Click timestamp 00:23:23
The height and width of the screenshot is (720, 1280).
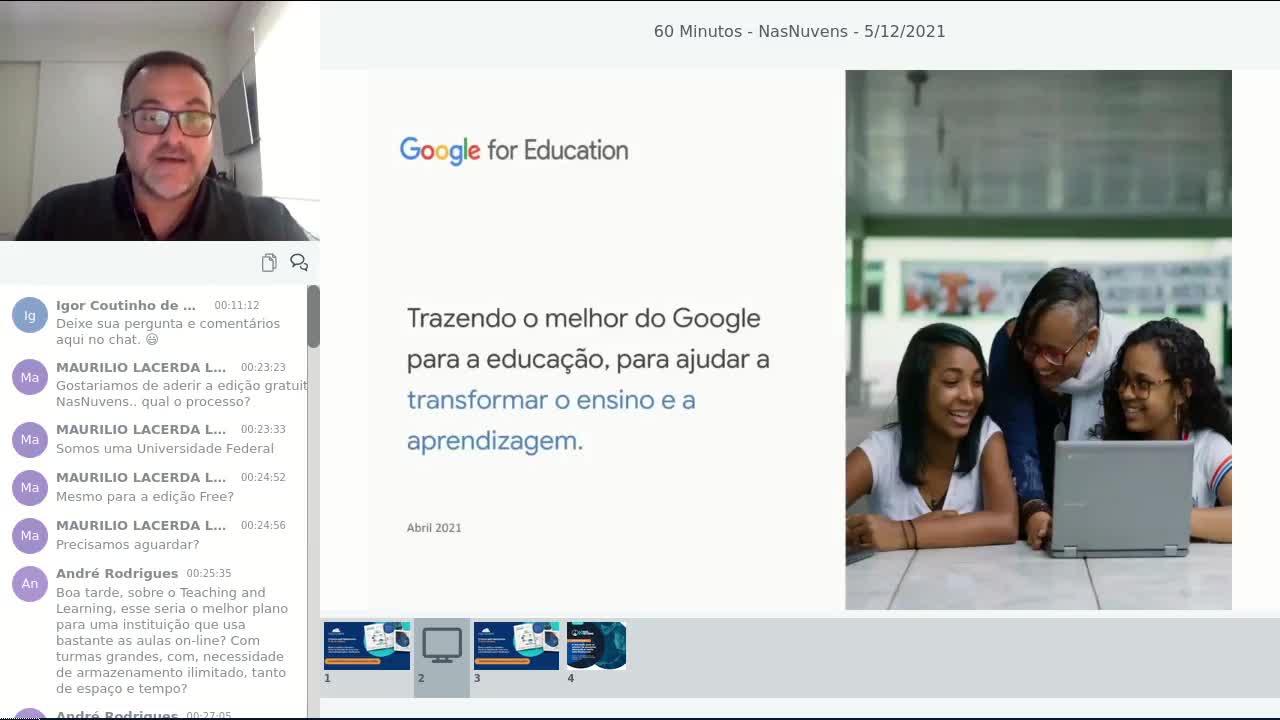263,367
